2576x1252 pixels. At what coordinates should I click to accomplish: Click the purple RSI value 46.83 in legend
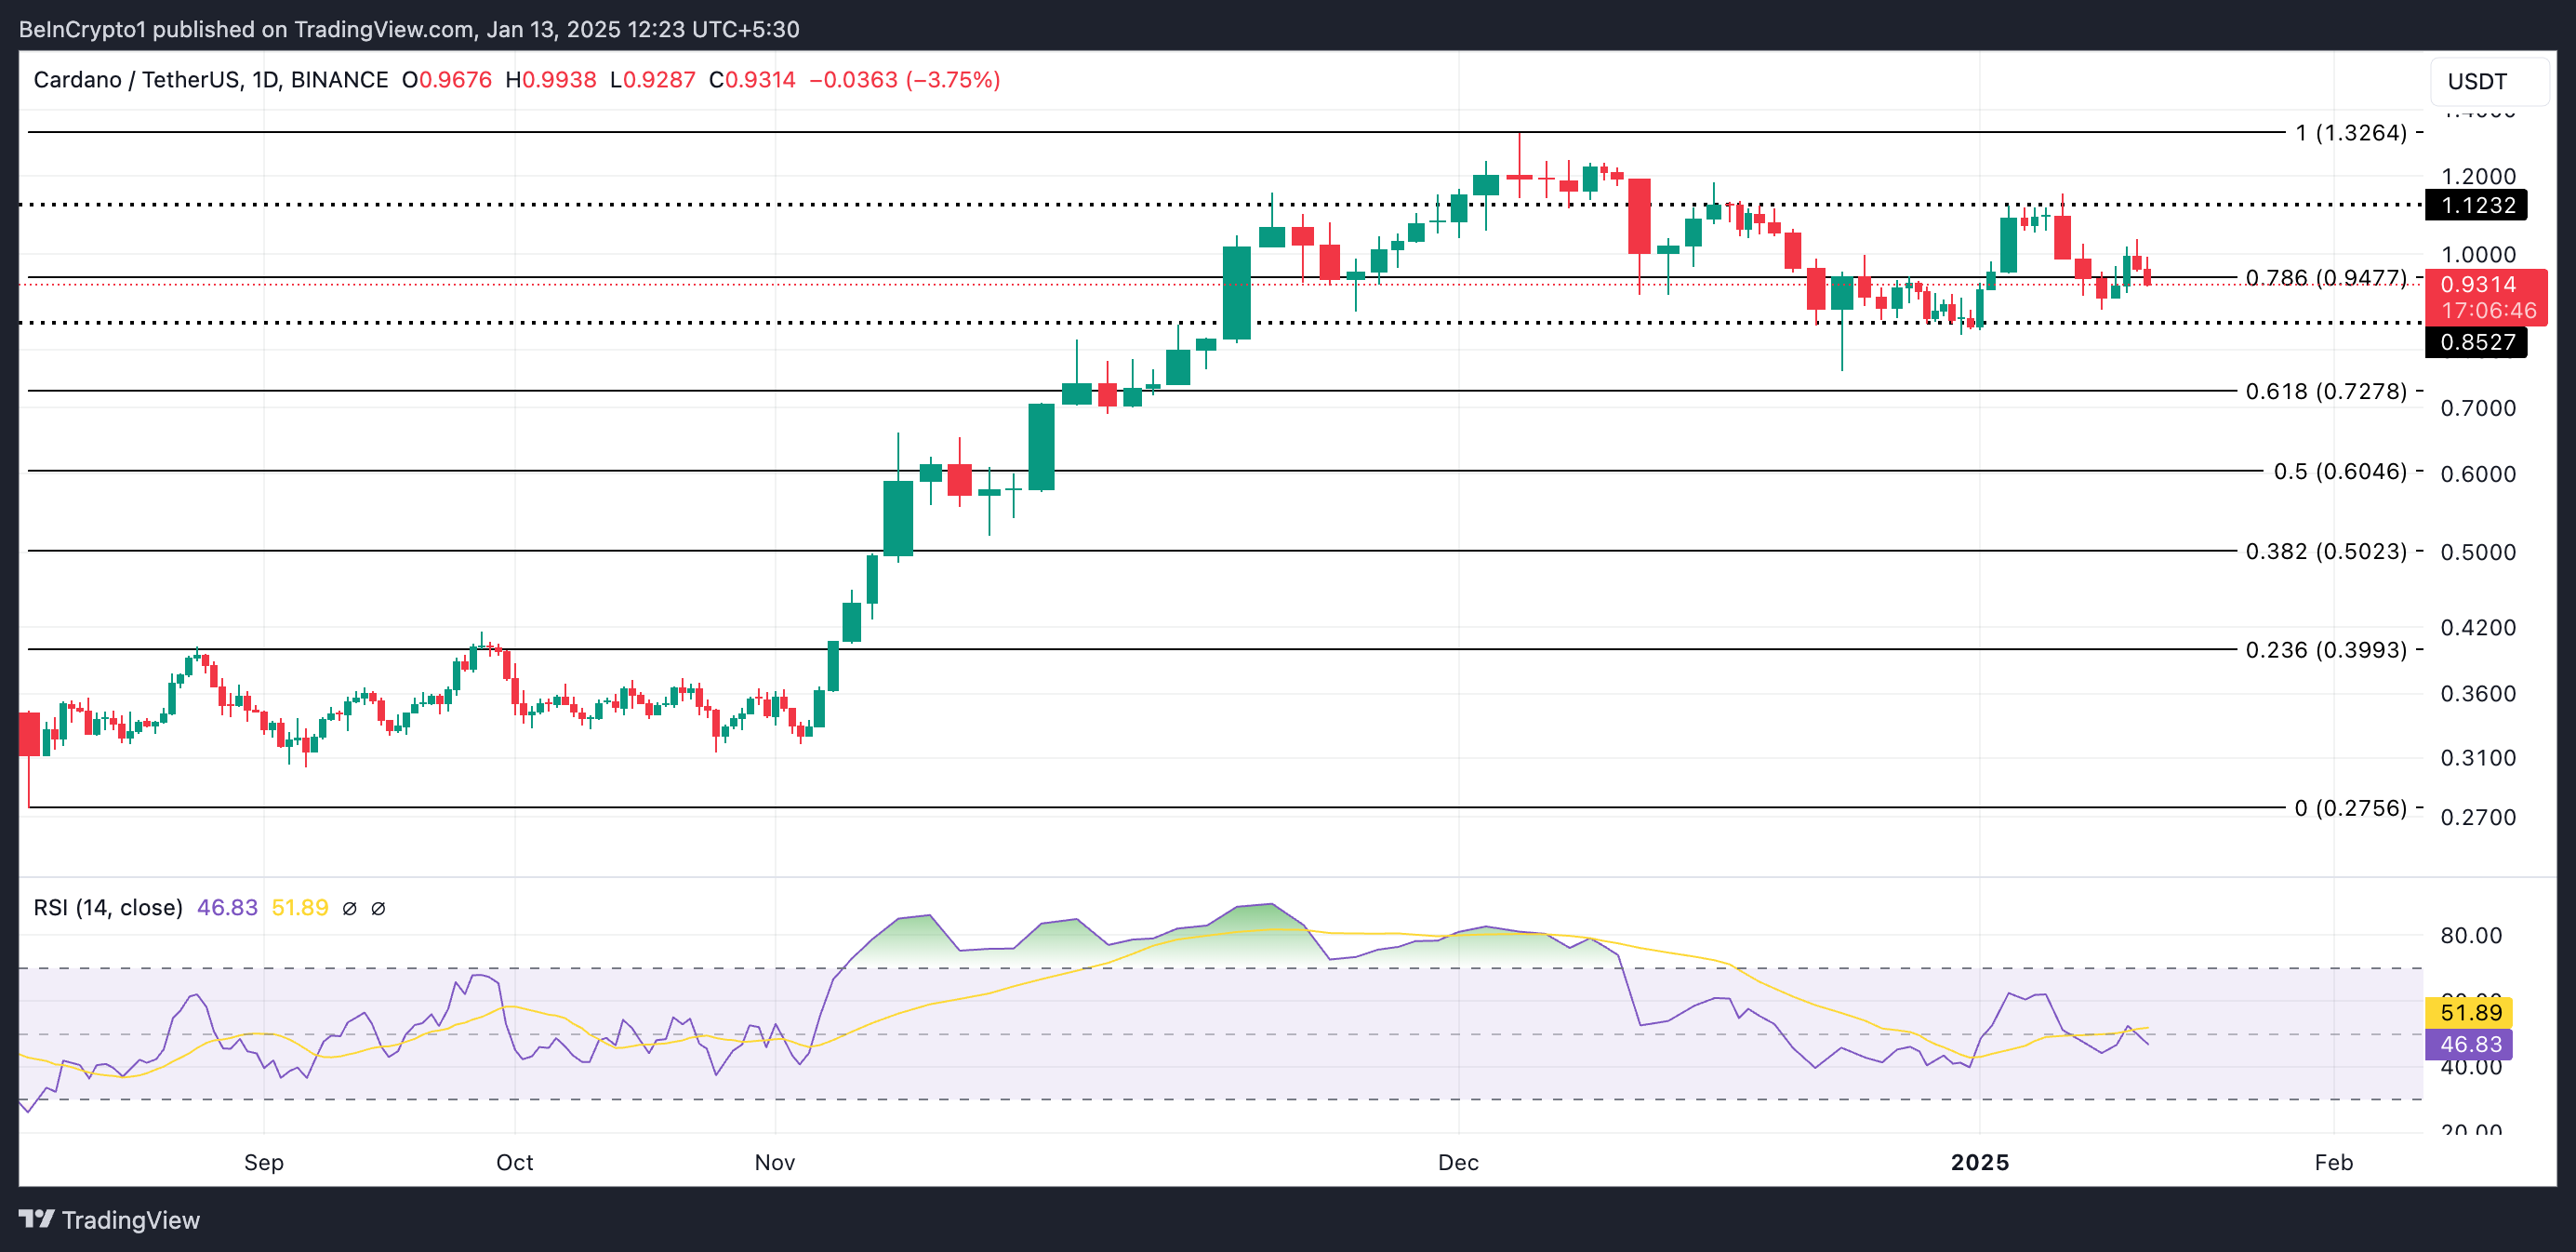coord(227,908)
